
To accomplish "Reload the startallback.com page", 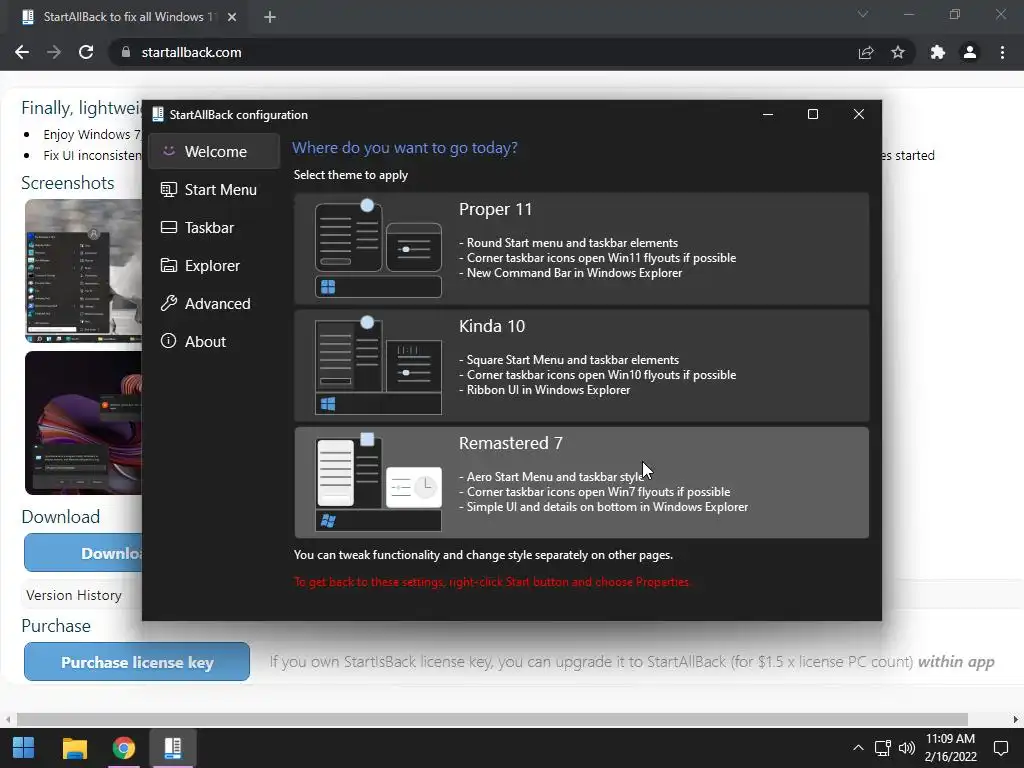I will 86,52.
